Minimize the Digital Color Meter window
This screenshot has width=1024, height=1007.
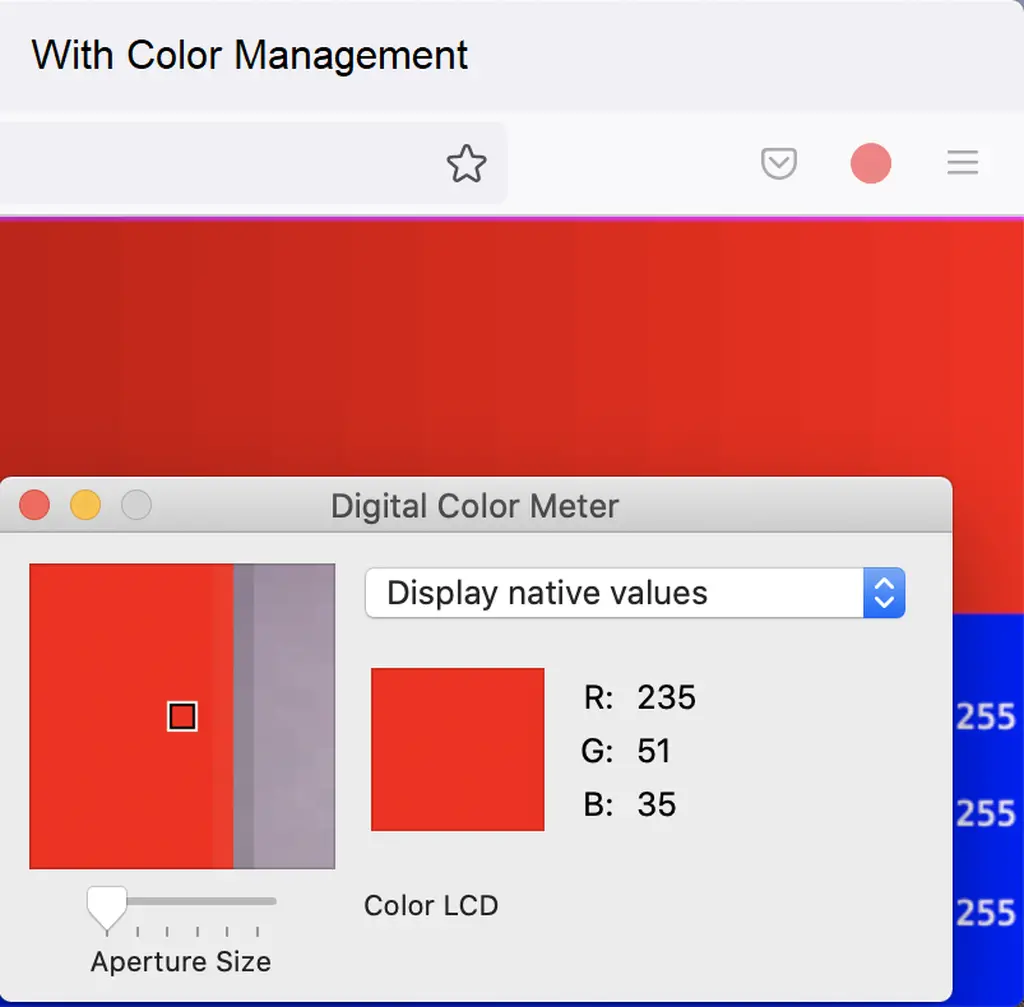pyautogui.click(x=85, y=505)
